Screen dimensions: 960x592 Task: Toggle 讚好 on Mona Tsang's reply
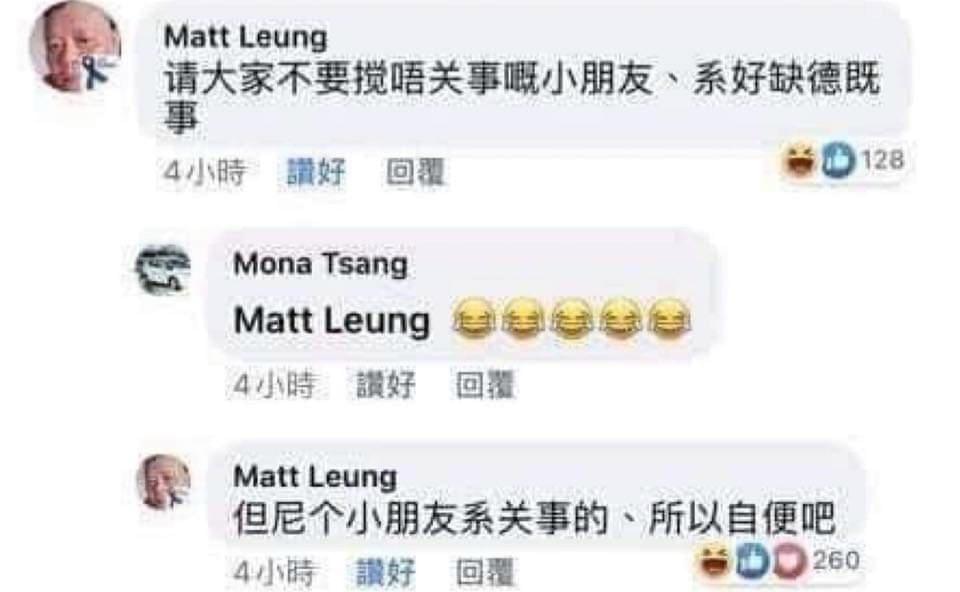386,385
